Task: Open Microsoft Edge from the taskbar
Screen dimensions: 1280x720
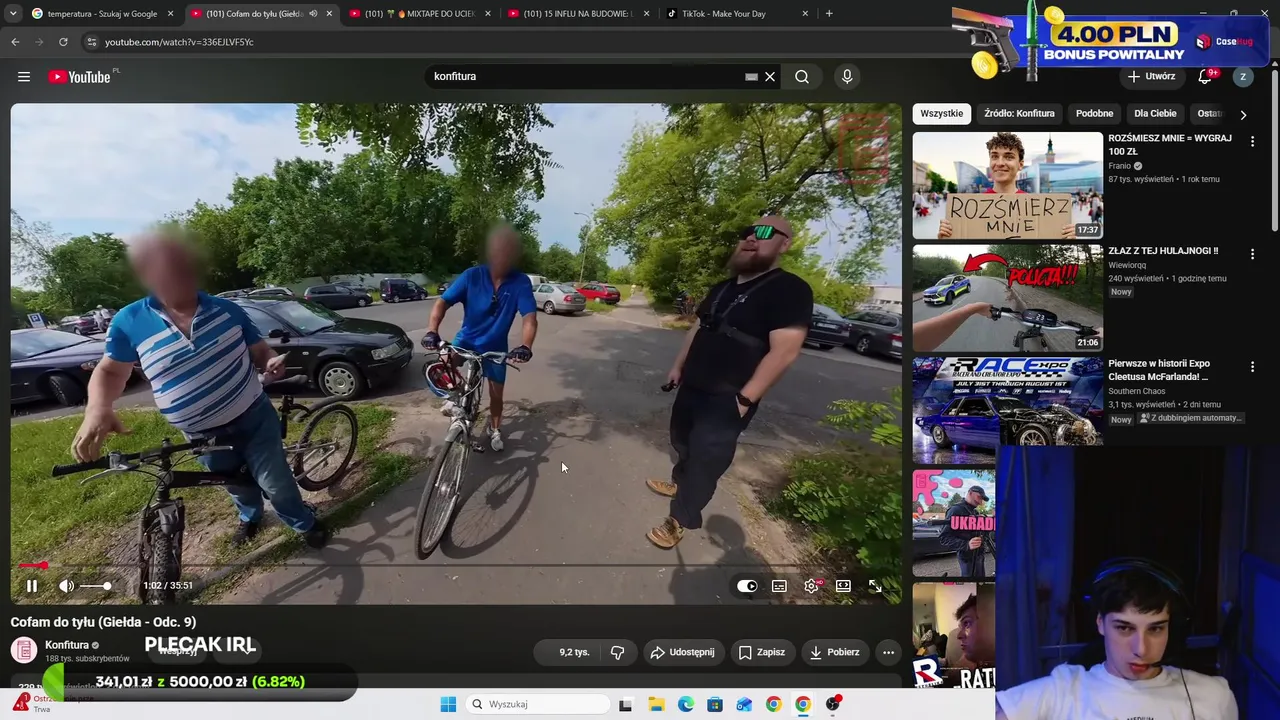Action: pos(686,704)
